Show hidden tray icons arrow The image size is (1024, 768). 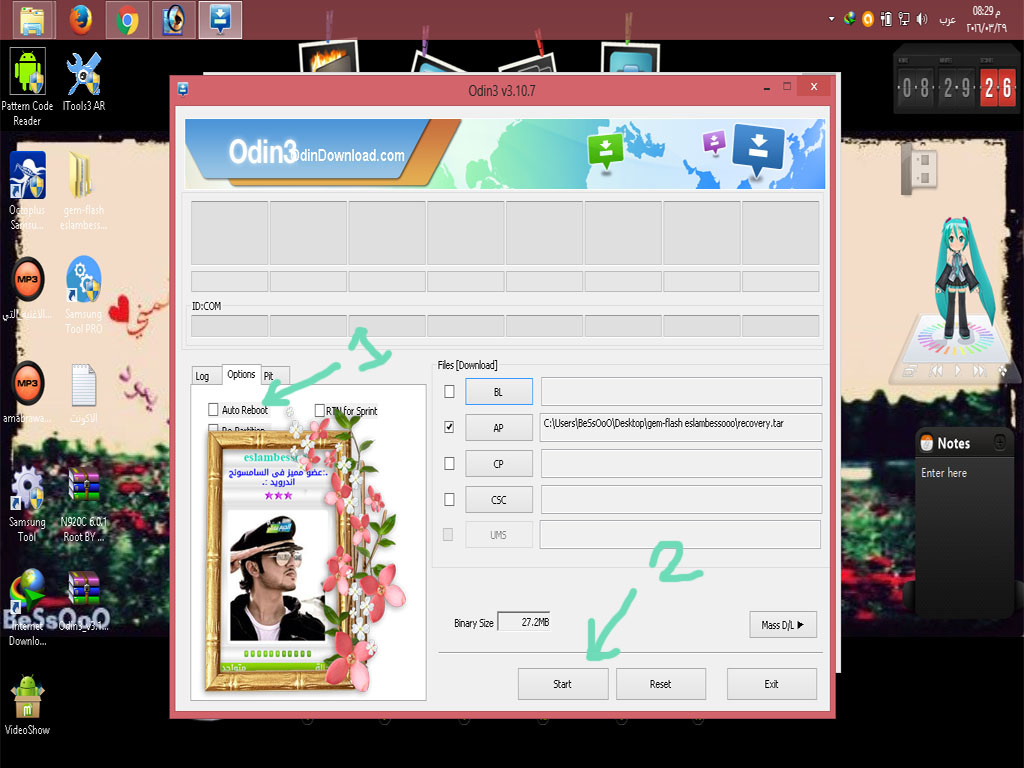(831, 19)
